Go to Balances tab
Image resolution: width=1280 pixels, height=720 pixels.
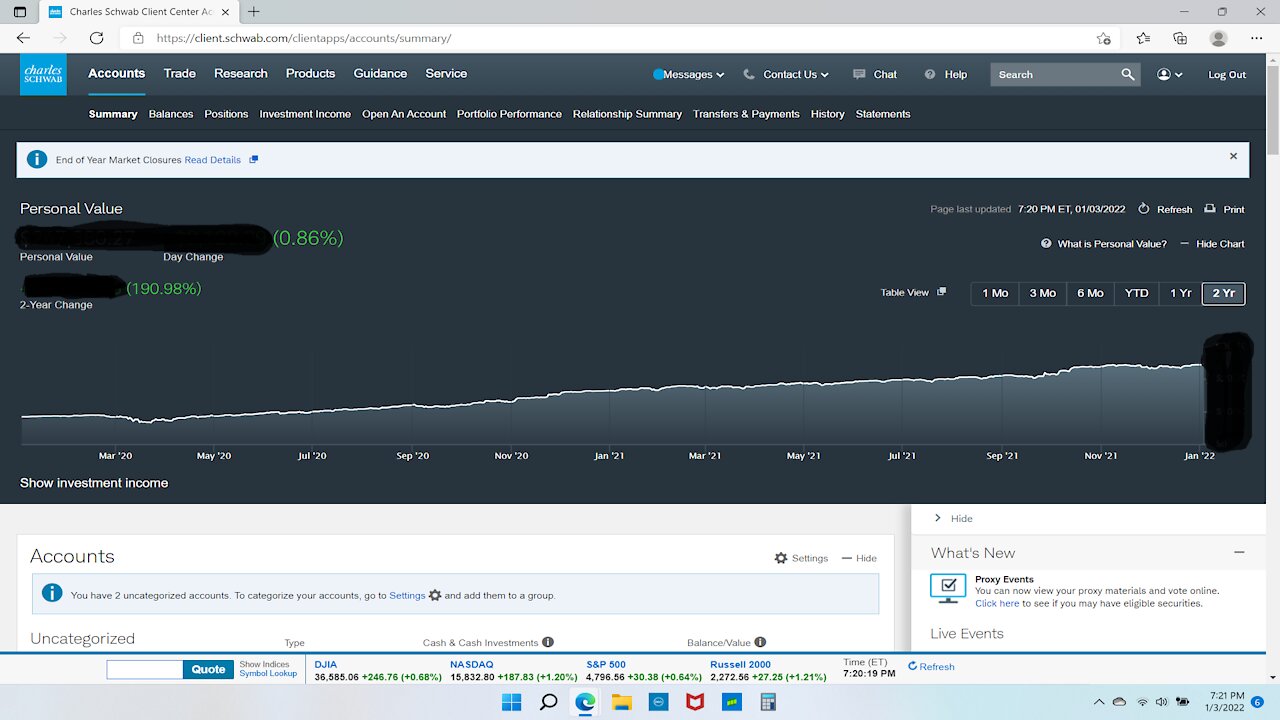[171, 114]
